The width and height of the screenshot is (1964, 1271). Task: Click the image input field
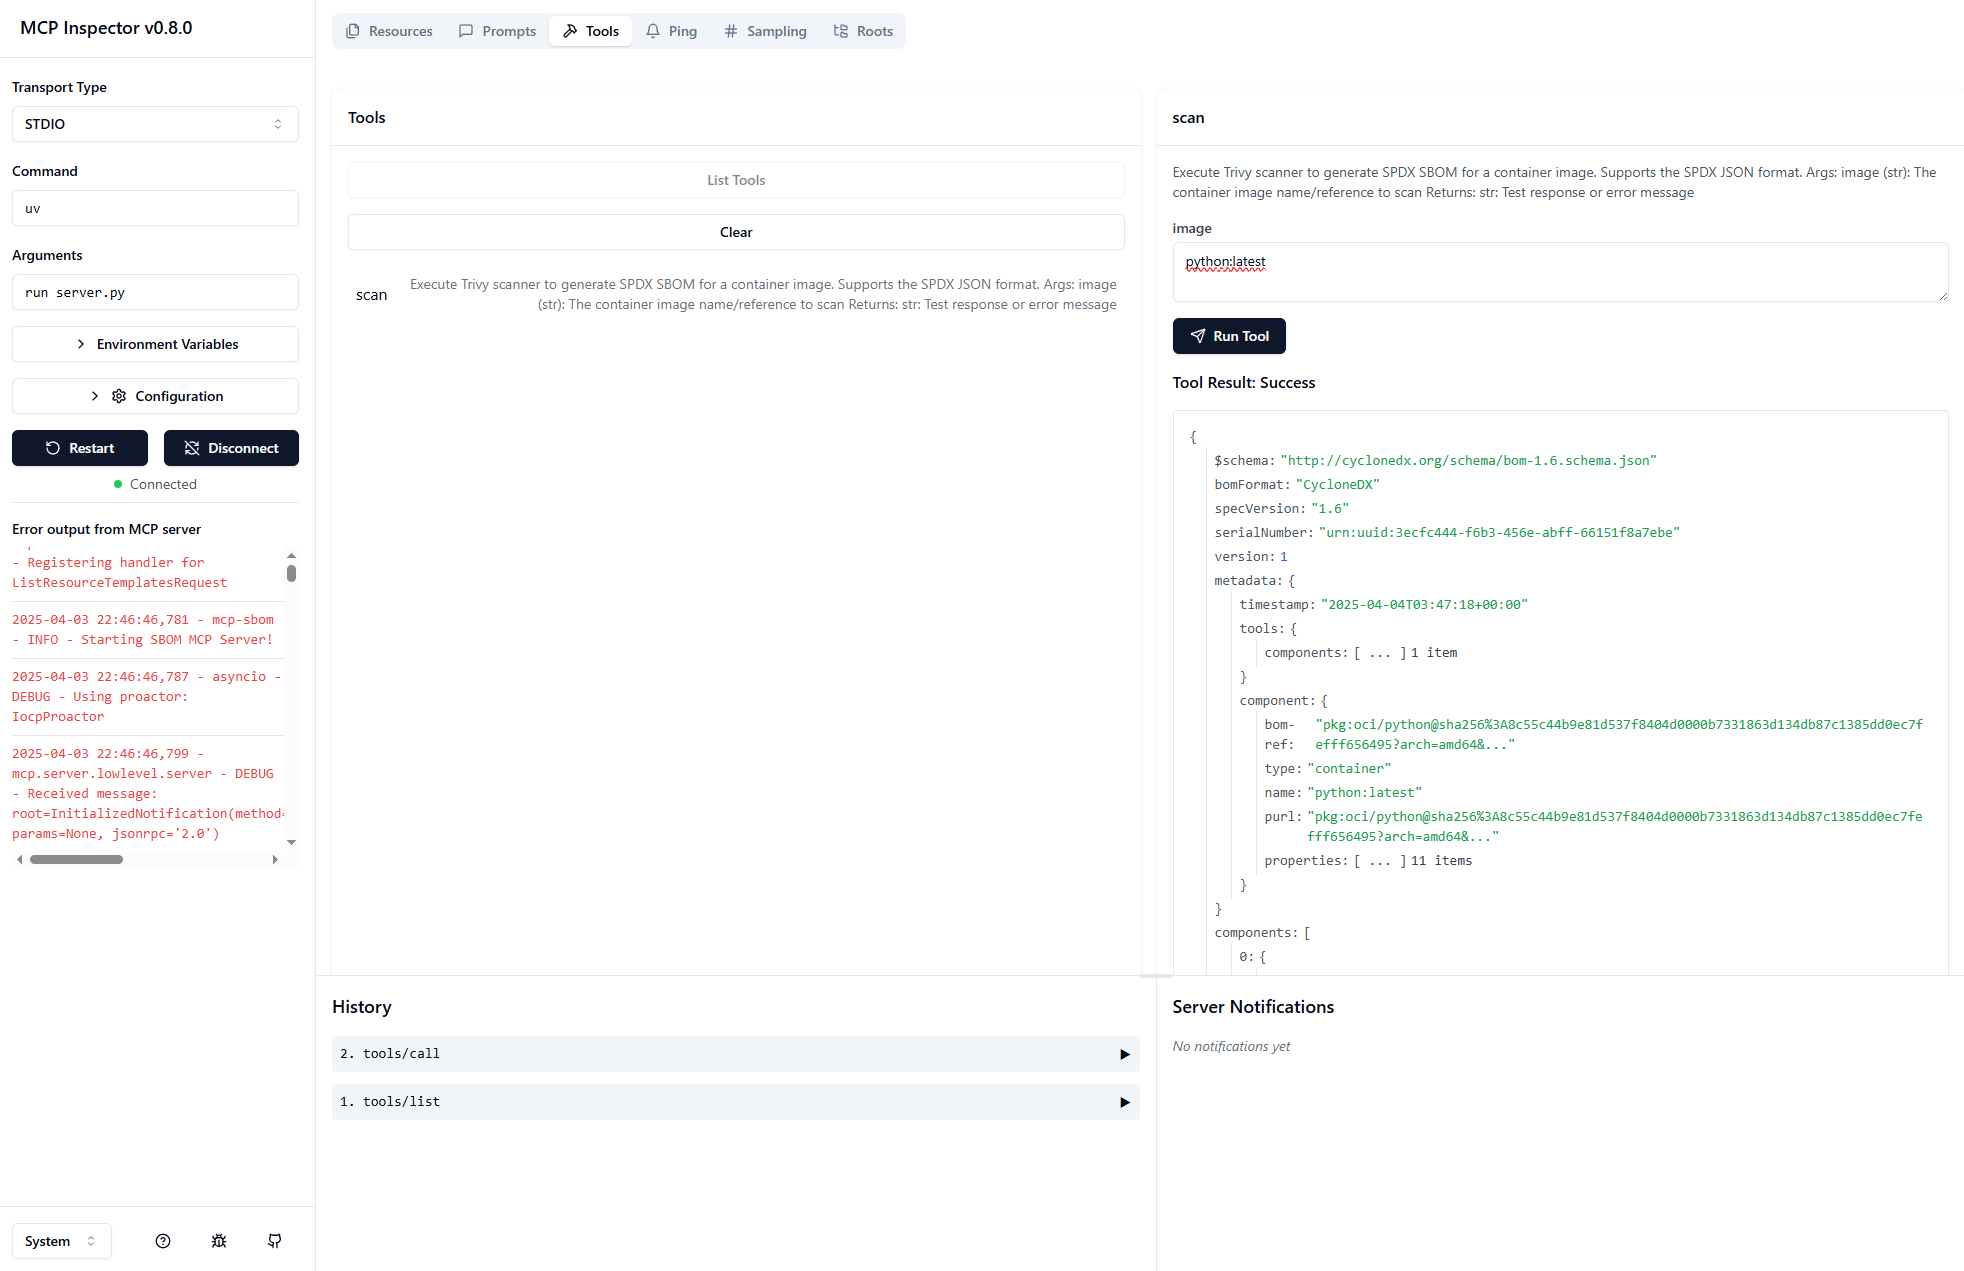[1559, 272]
